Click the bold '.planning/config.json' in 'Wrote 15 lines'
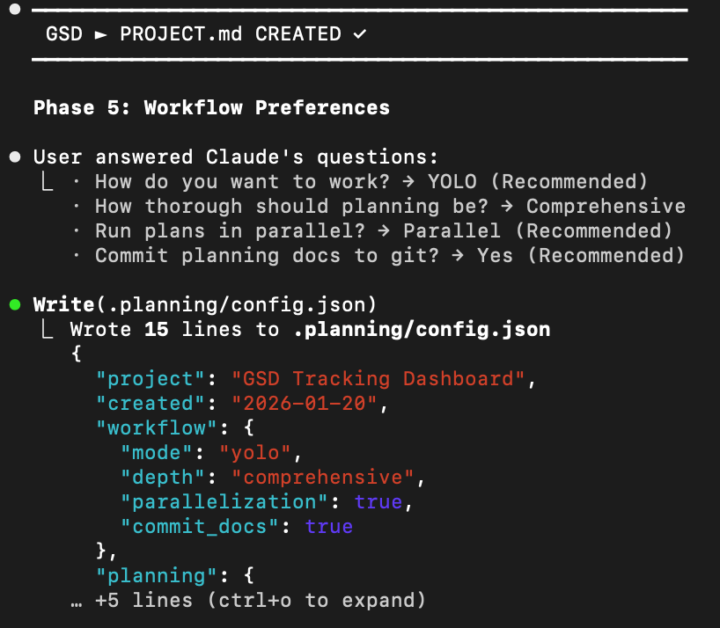The width and height of the screenshot is (720, 628). (x=421, y=329)
